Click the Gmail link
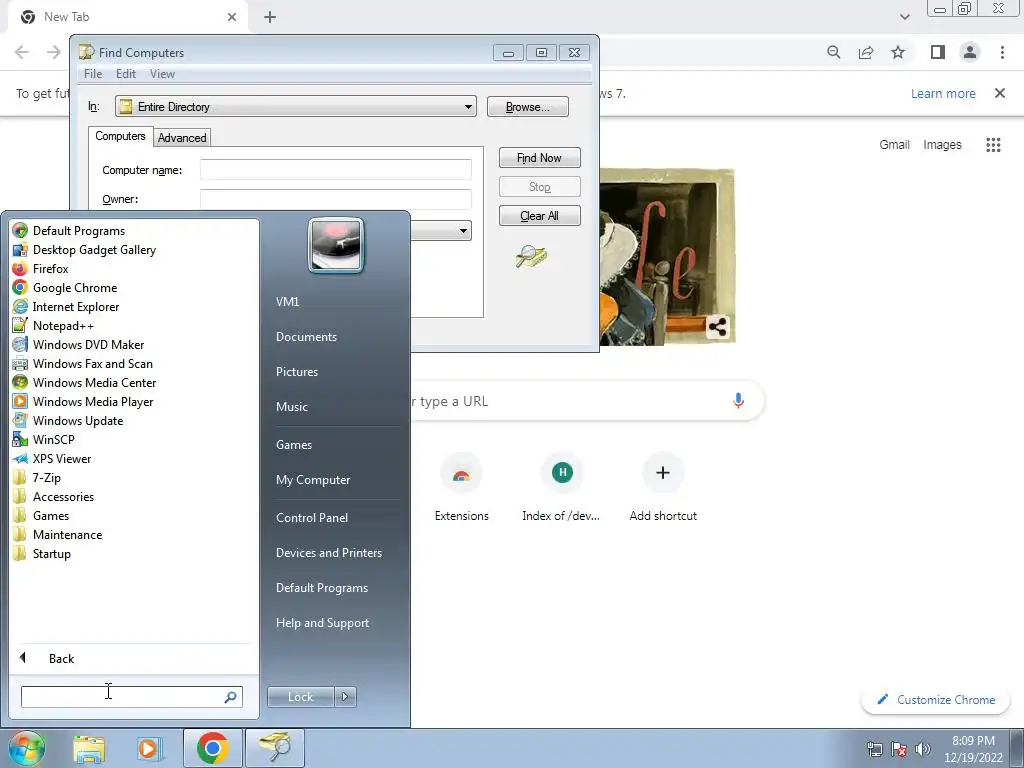This screenshot has width=1024, height=768. [x=894, y=144]
